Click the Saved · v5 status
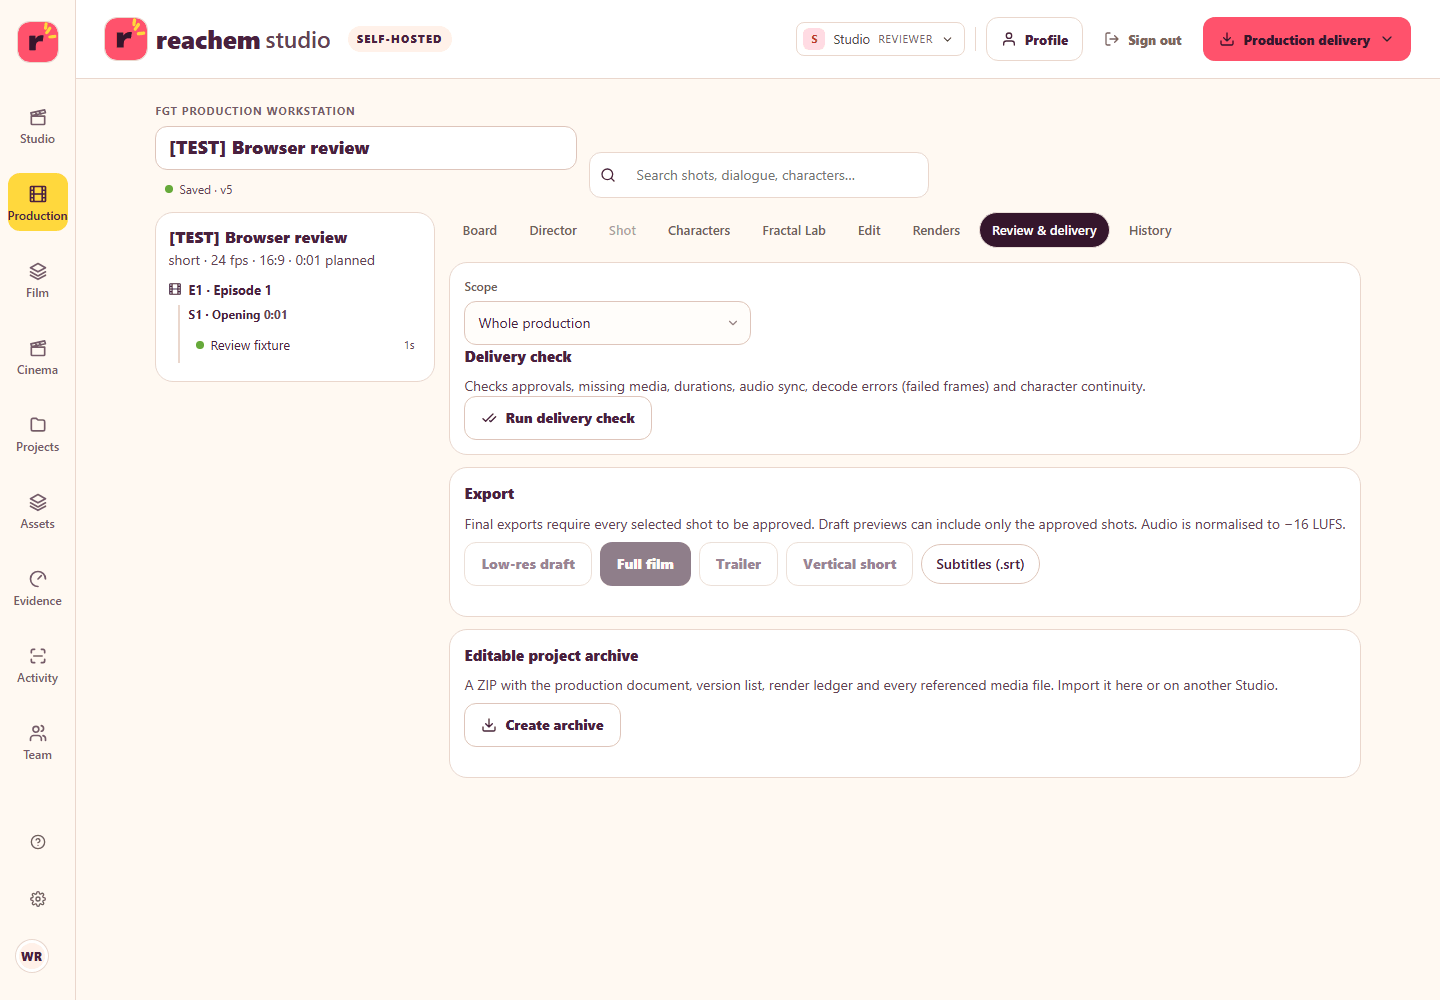 tap(199, 190)
